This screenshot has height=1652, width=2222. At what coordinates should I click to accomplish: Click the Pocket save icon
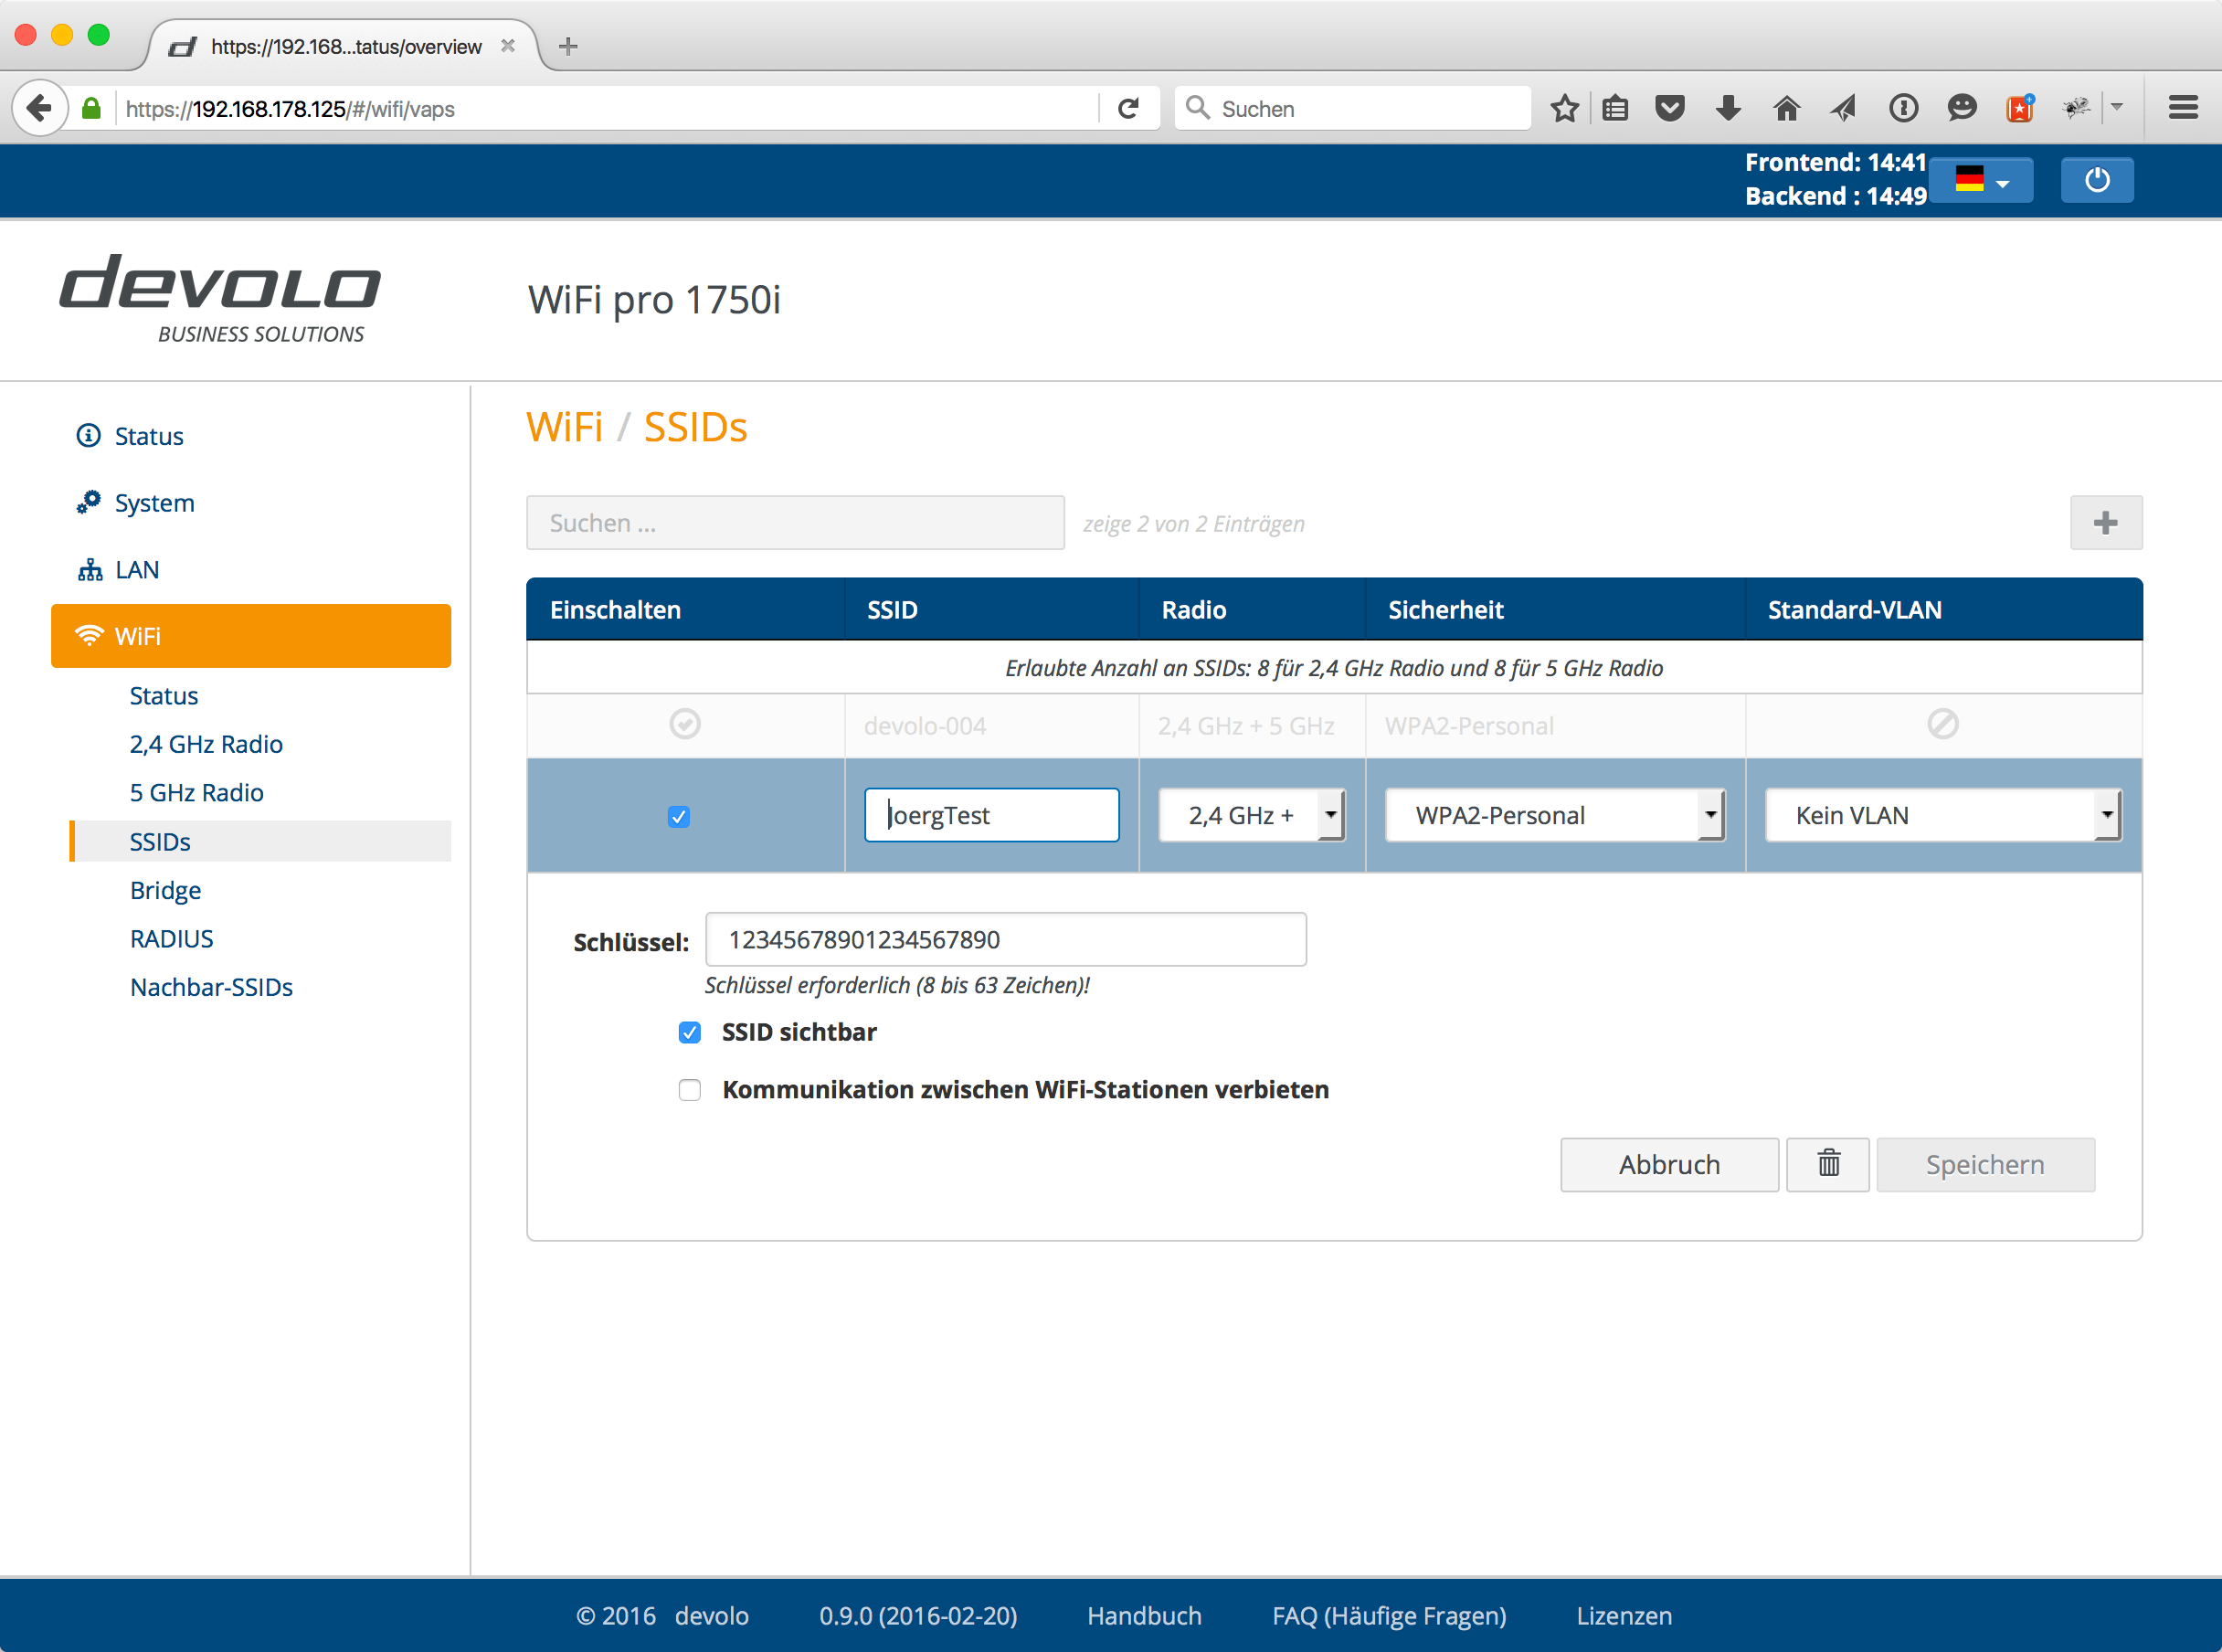click(1670, 108)
